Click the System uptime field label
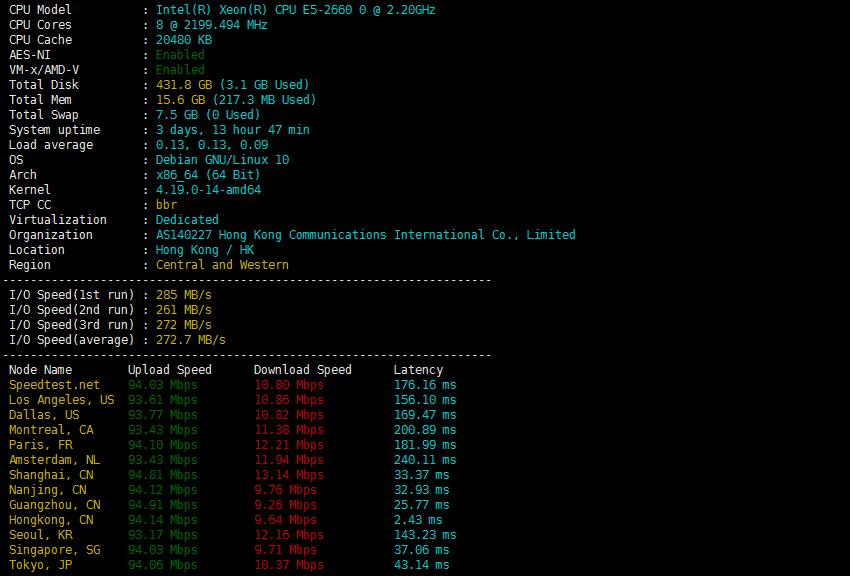Image resolution: width=850 pixels, height=576 pixels. pos(55,130)
